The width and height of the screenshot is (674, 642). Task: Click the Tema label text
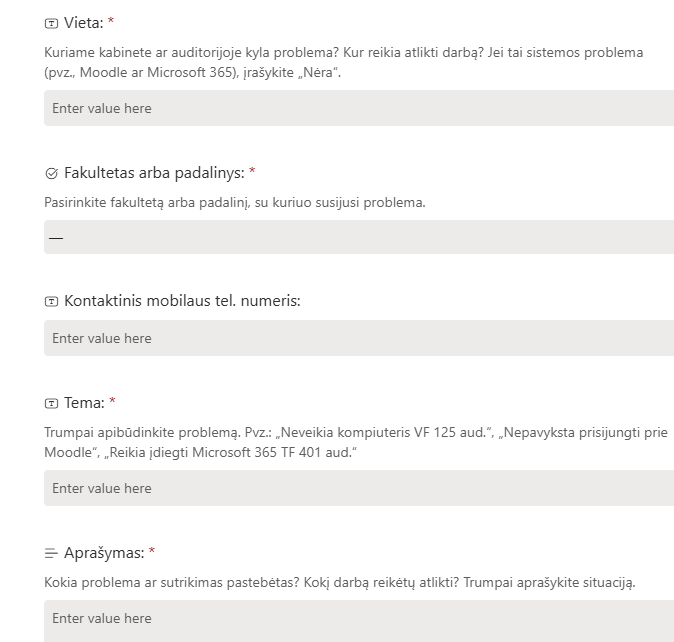(84, 403)
